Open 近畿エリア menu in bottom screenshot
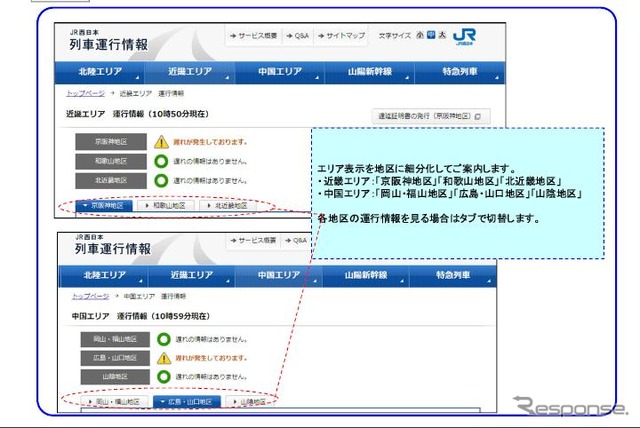Viewport: 640px width, 428px height. pos(191,275)
